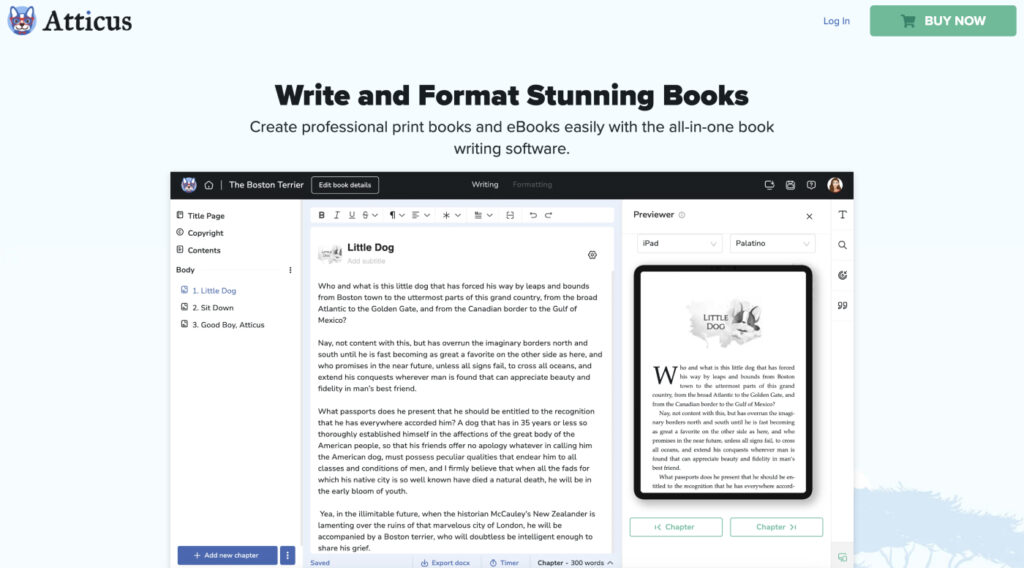The image size is (1024, 568).
Task: Click Add new chapter button
Action: 227,556
